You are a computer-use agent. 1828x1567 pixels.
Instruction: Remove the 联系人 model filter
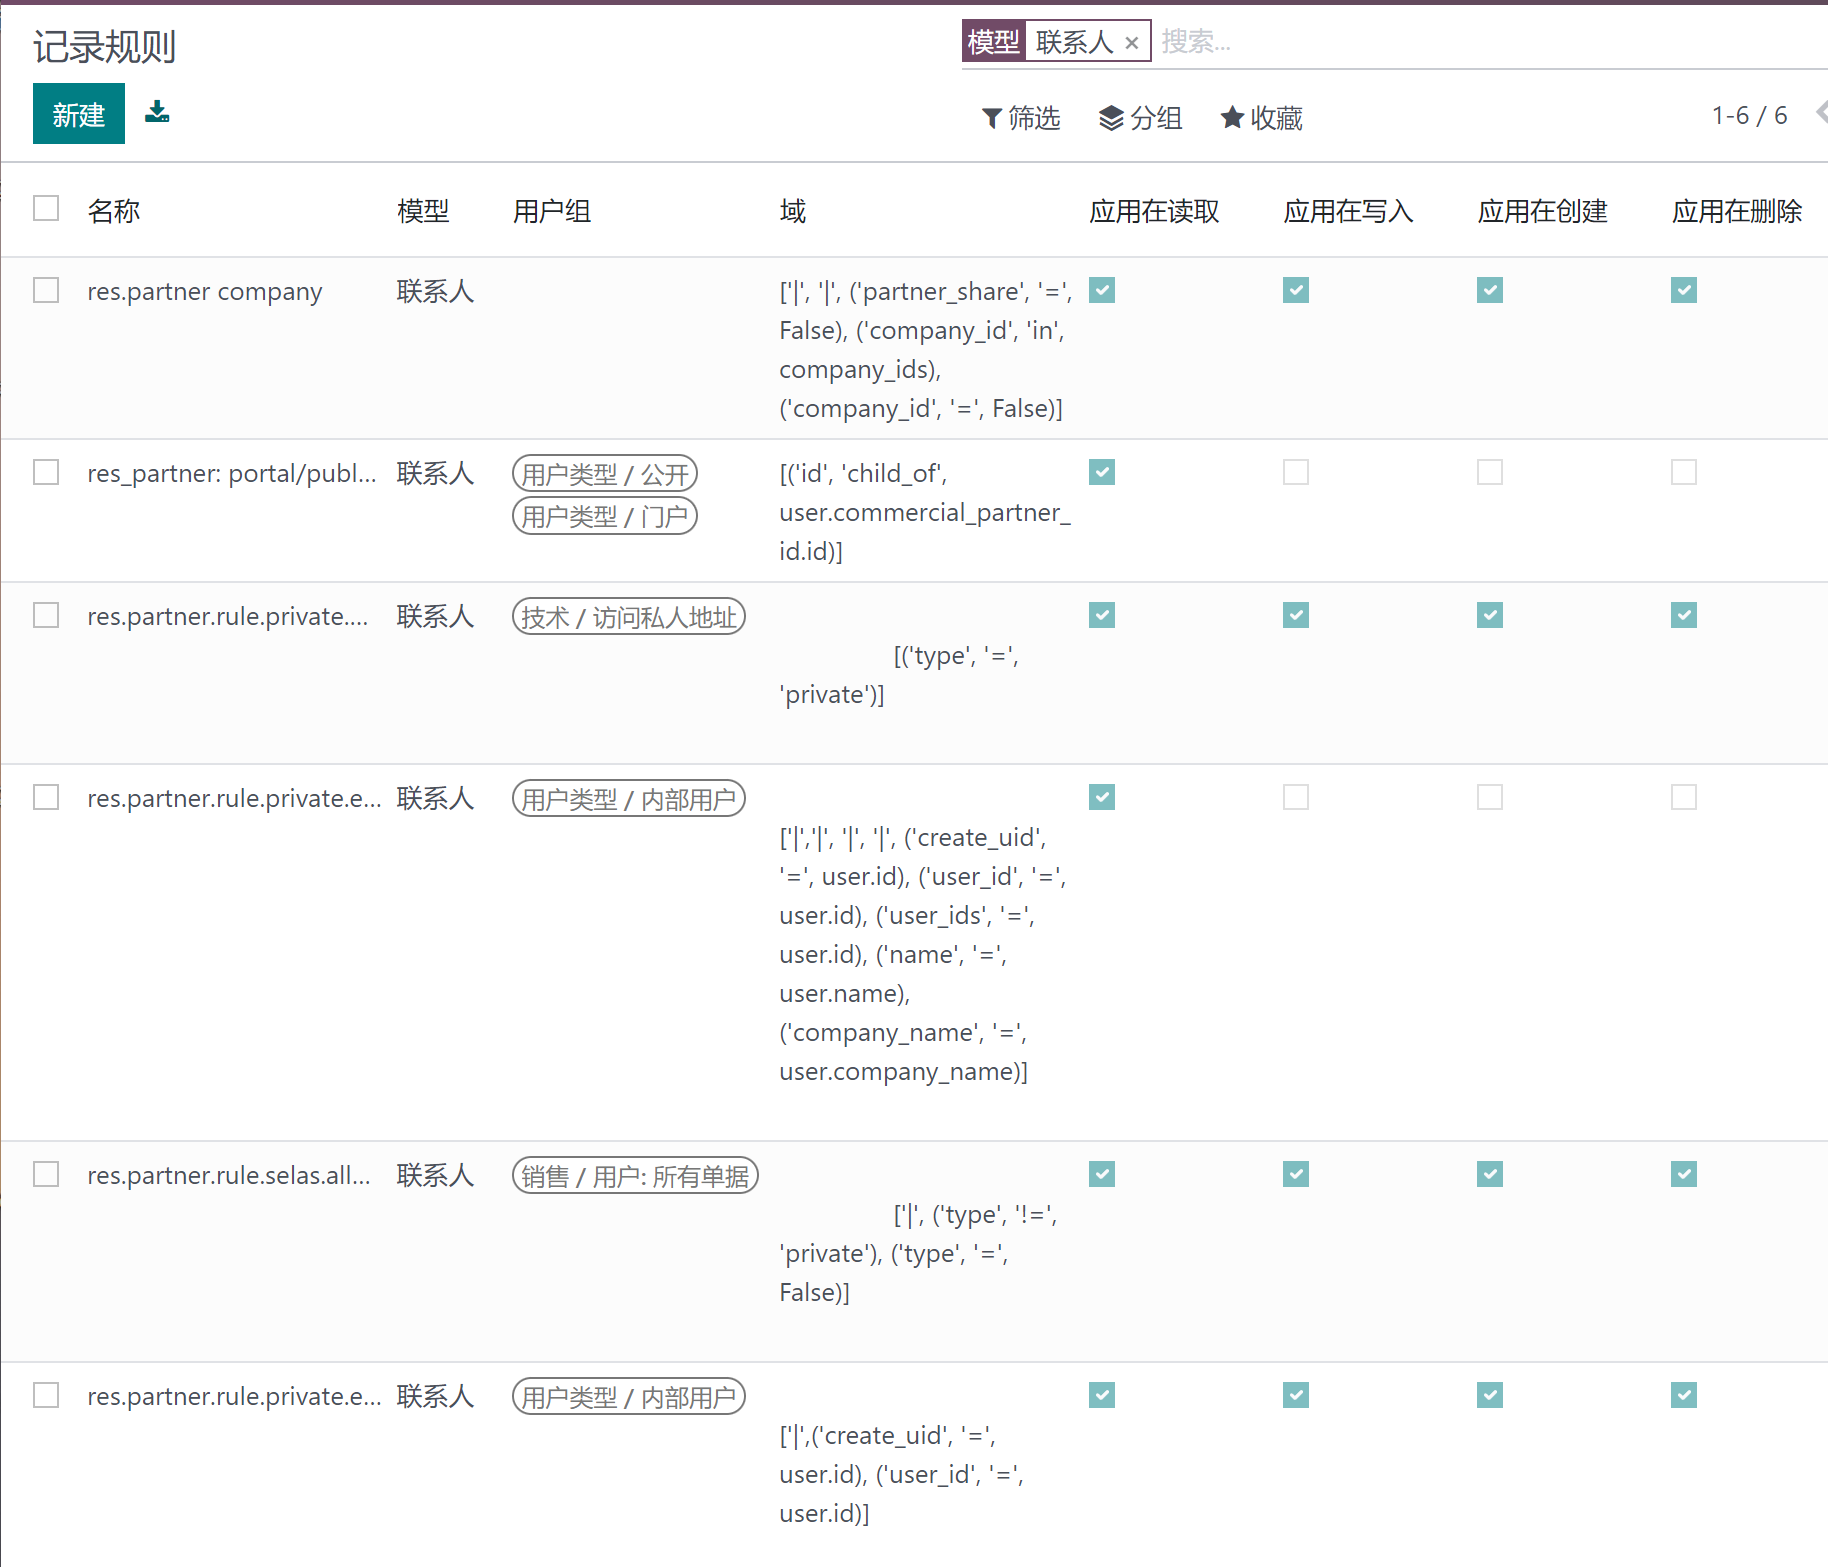click(1132, 41)
